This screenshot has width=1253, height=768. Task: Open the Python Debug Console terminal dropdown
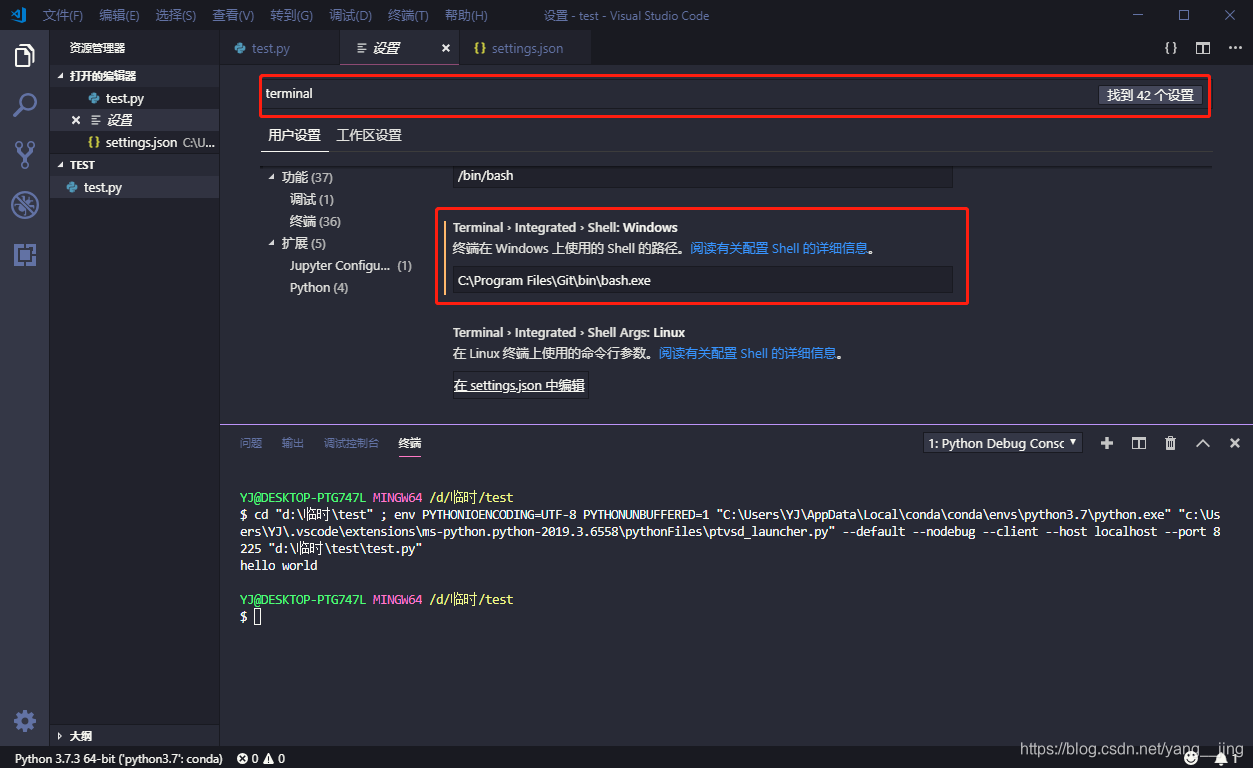[x=1003, y=443]
